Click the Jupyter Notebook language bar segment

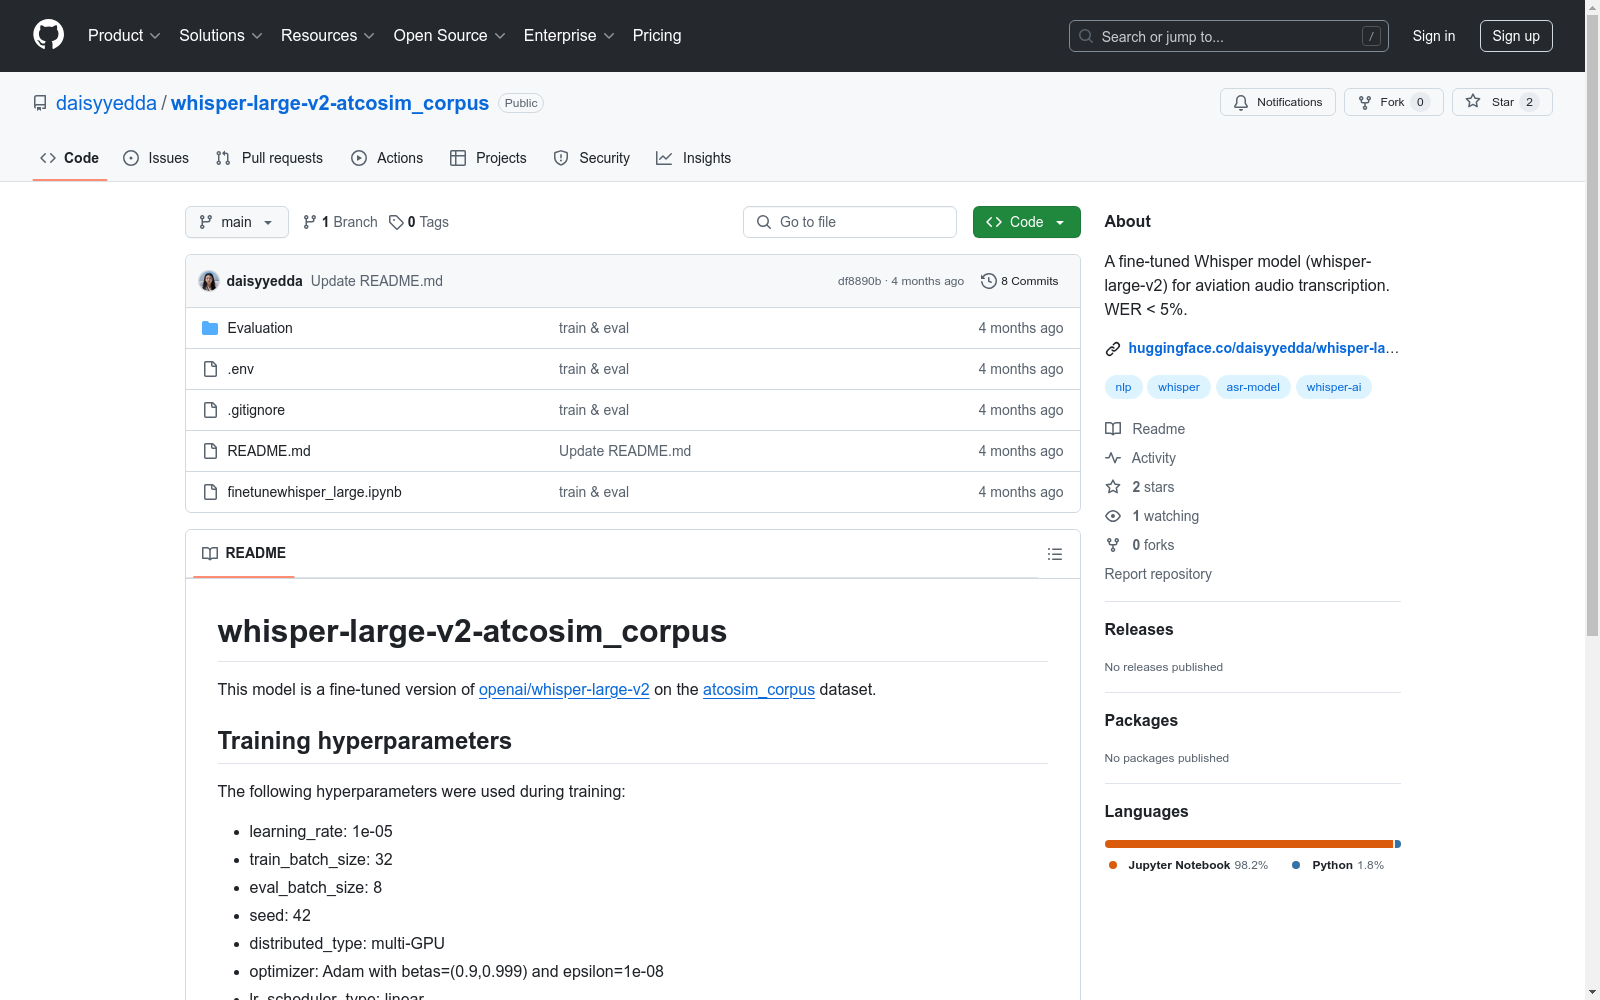1249,844
